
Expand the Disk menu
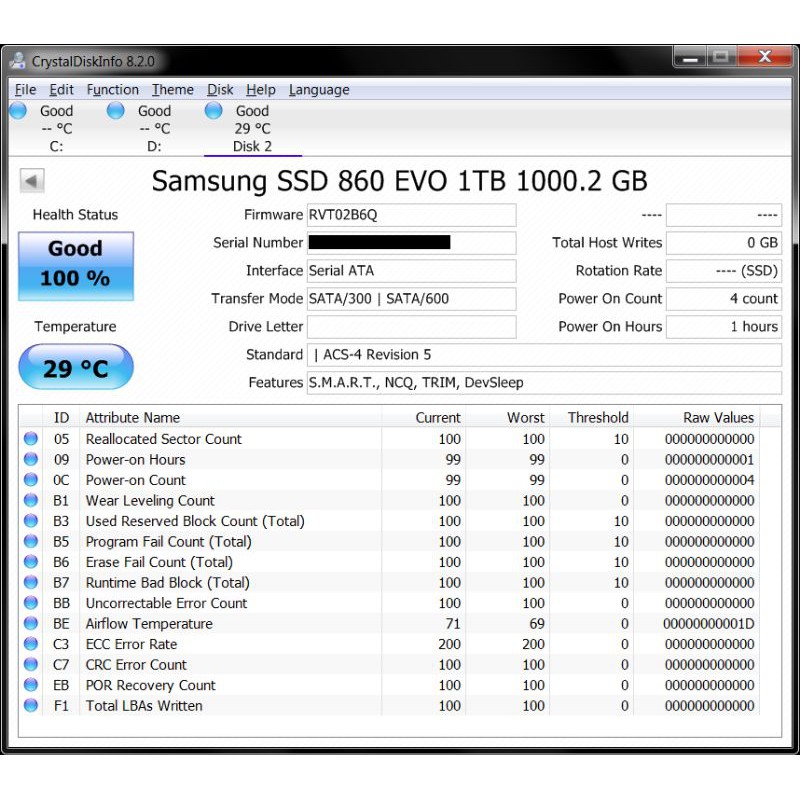[220, 90]
